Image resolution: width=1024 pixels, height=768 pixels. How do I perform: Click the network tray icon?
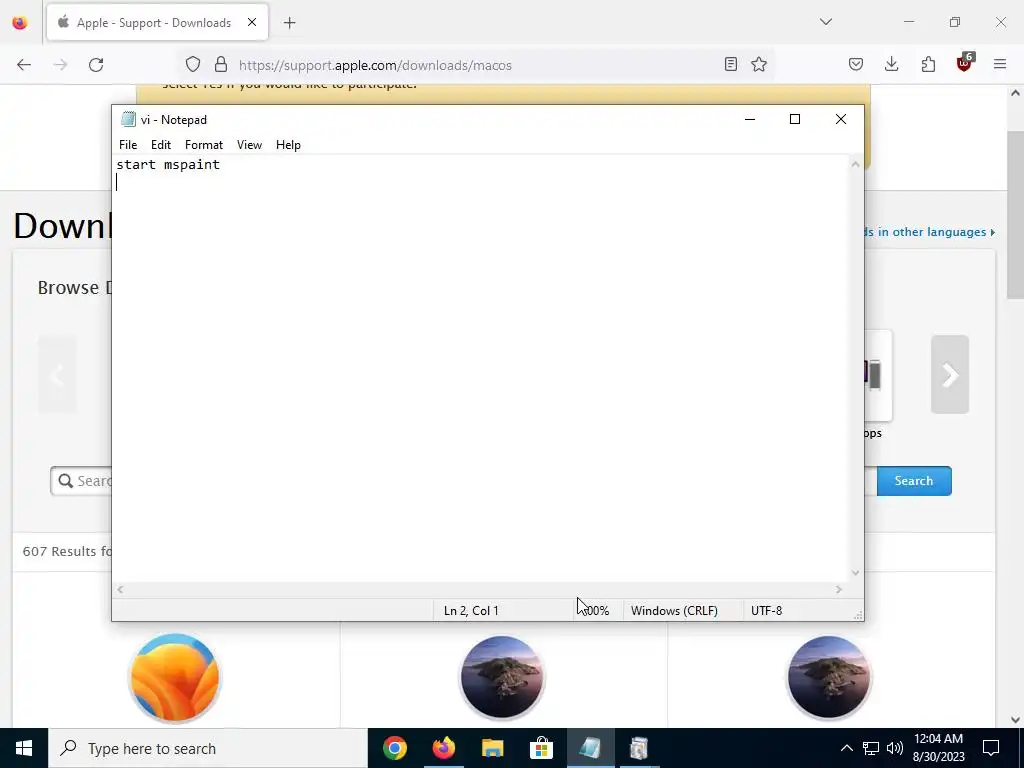click(x=871, y=748)
